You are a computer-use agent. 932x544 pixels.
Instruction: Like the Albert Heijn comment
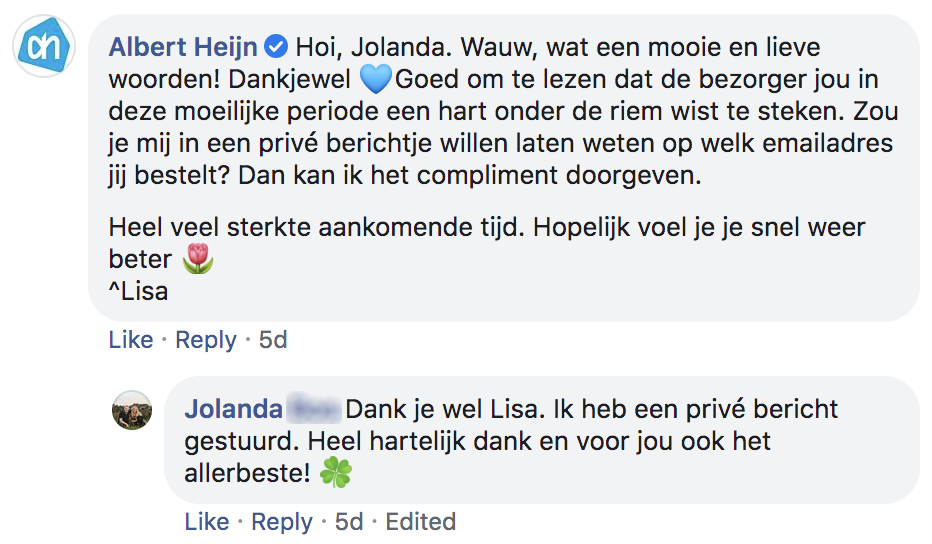pyautogui.click(x=130, y=340)
